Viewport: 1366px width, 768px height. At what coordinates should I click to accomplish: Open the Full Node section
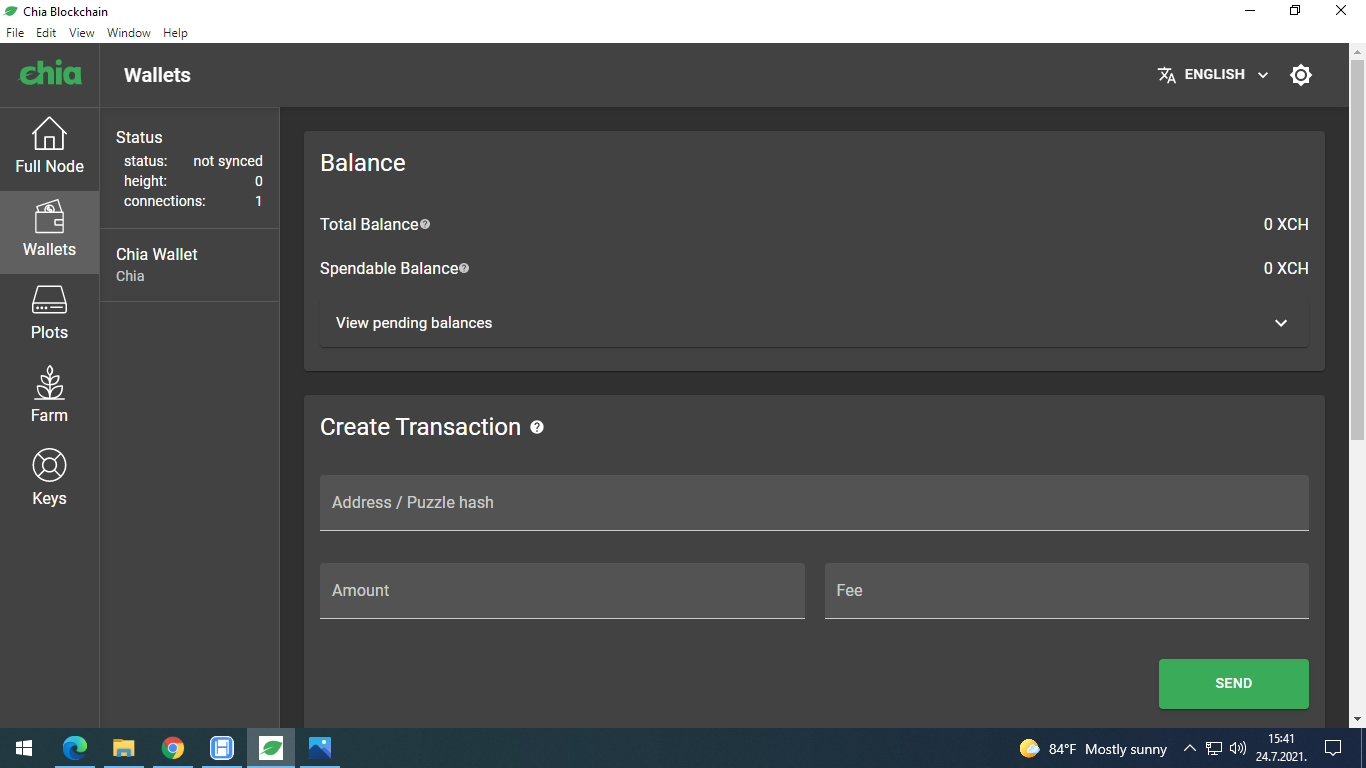(x=49, y=149)
